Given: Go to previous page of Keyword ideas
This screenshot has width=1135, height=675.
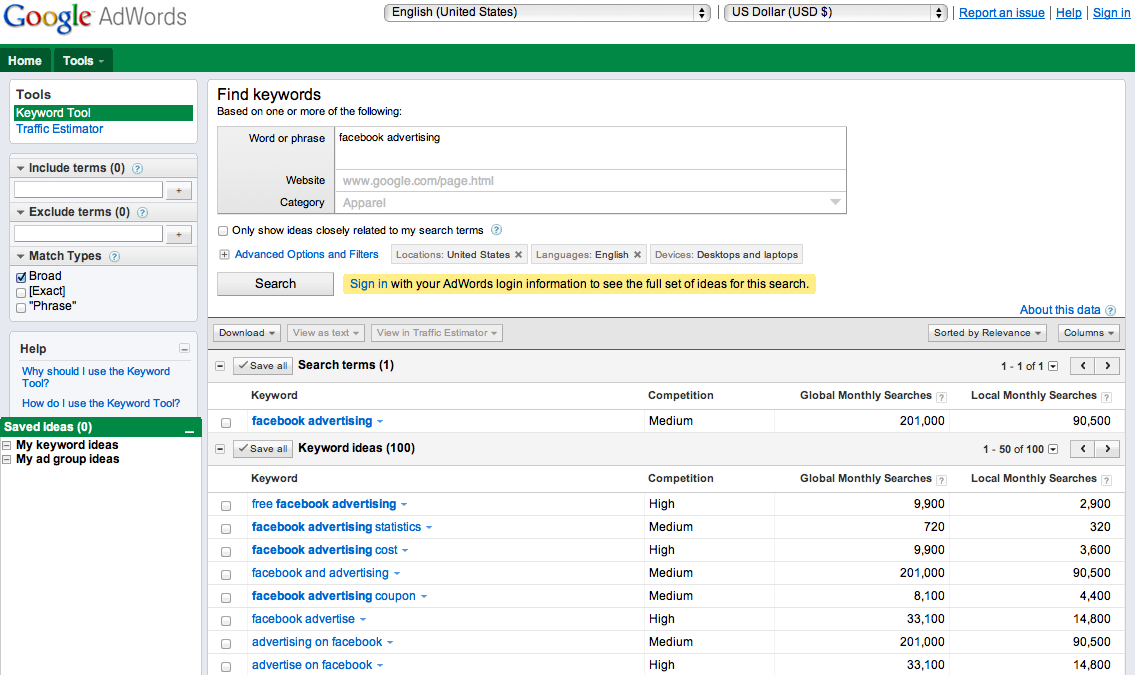Looking at the screenshot, I should (1083, 449).
